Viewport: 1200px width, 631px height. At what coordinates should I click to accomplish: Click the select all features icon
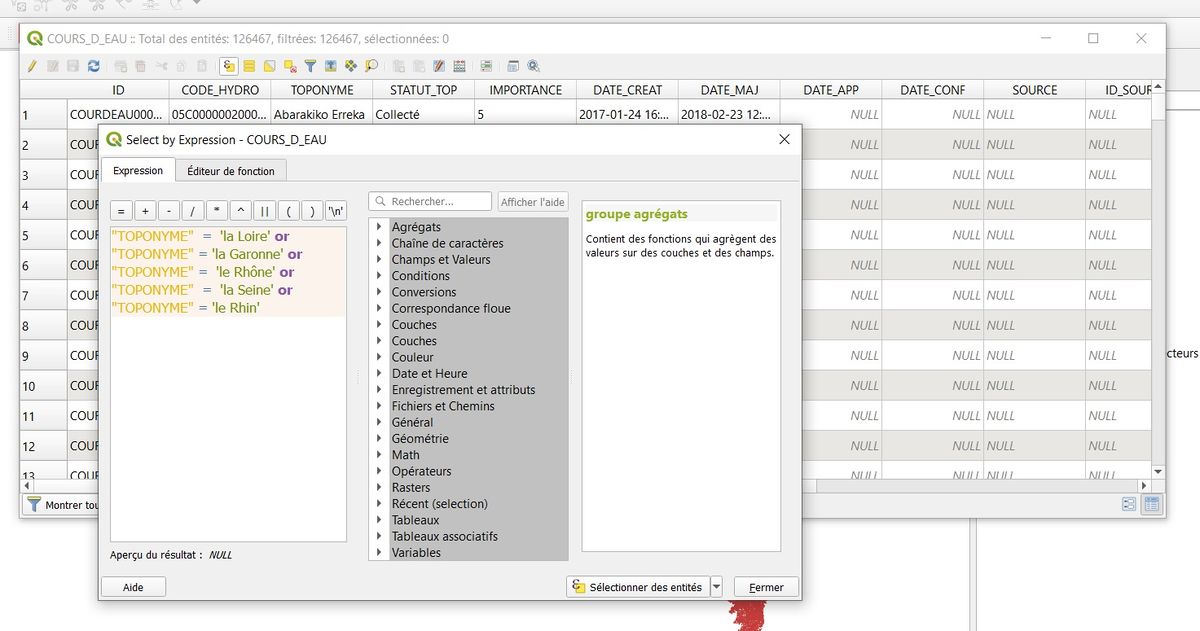pyautogui.click(x=249, y=66)
